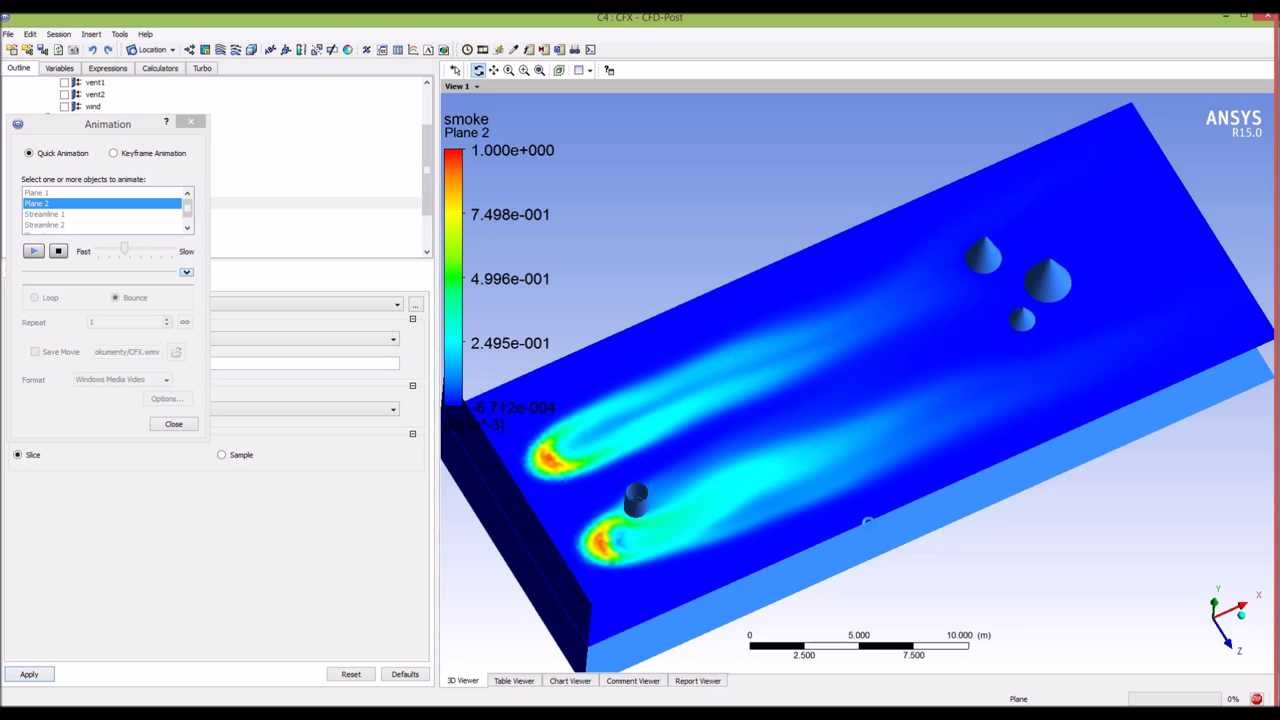Viewport: 1280px width, 720px height.
Task: Click the movie file path field
Action: 127,352
